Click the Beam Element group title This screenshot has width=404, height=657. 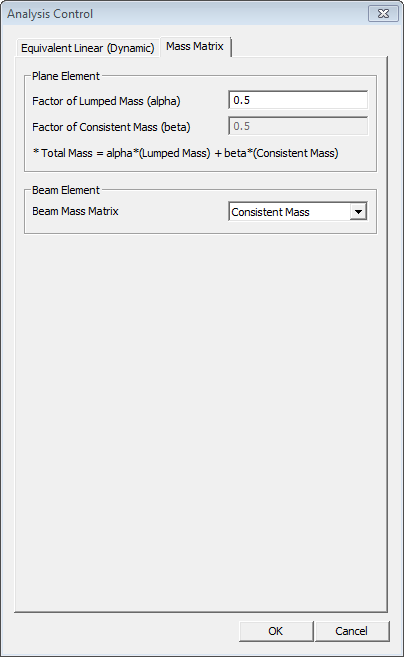66,190
